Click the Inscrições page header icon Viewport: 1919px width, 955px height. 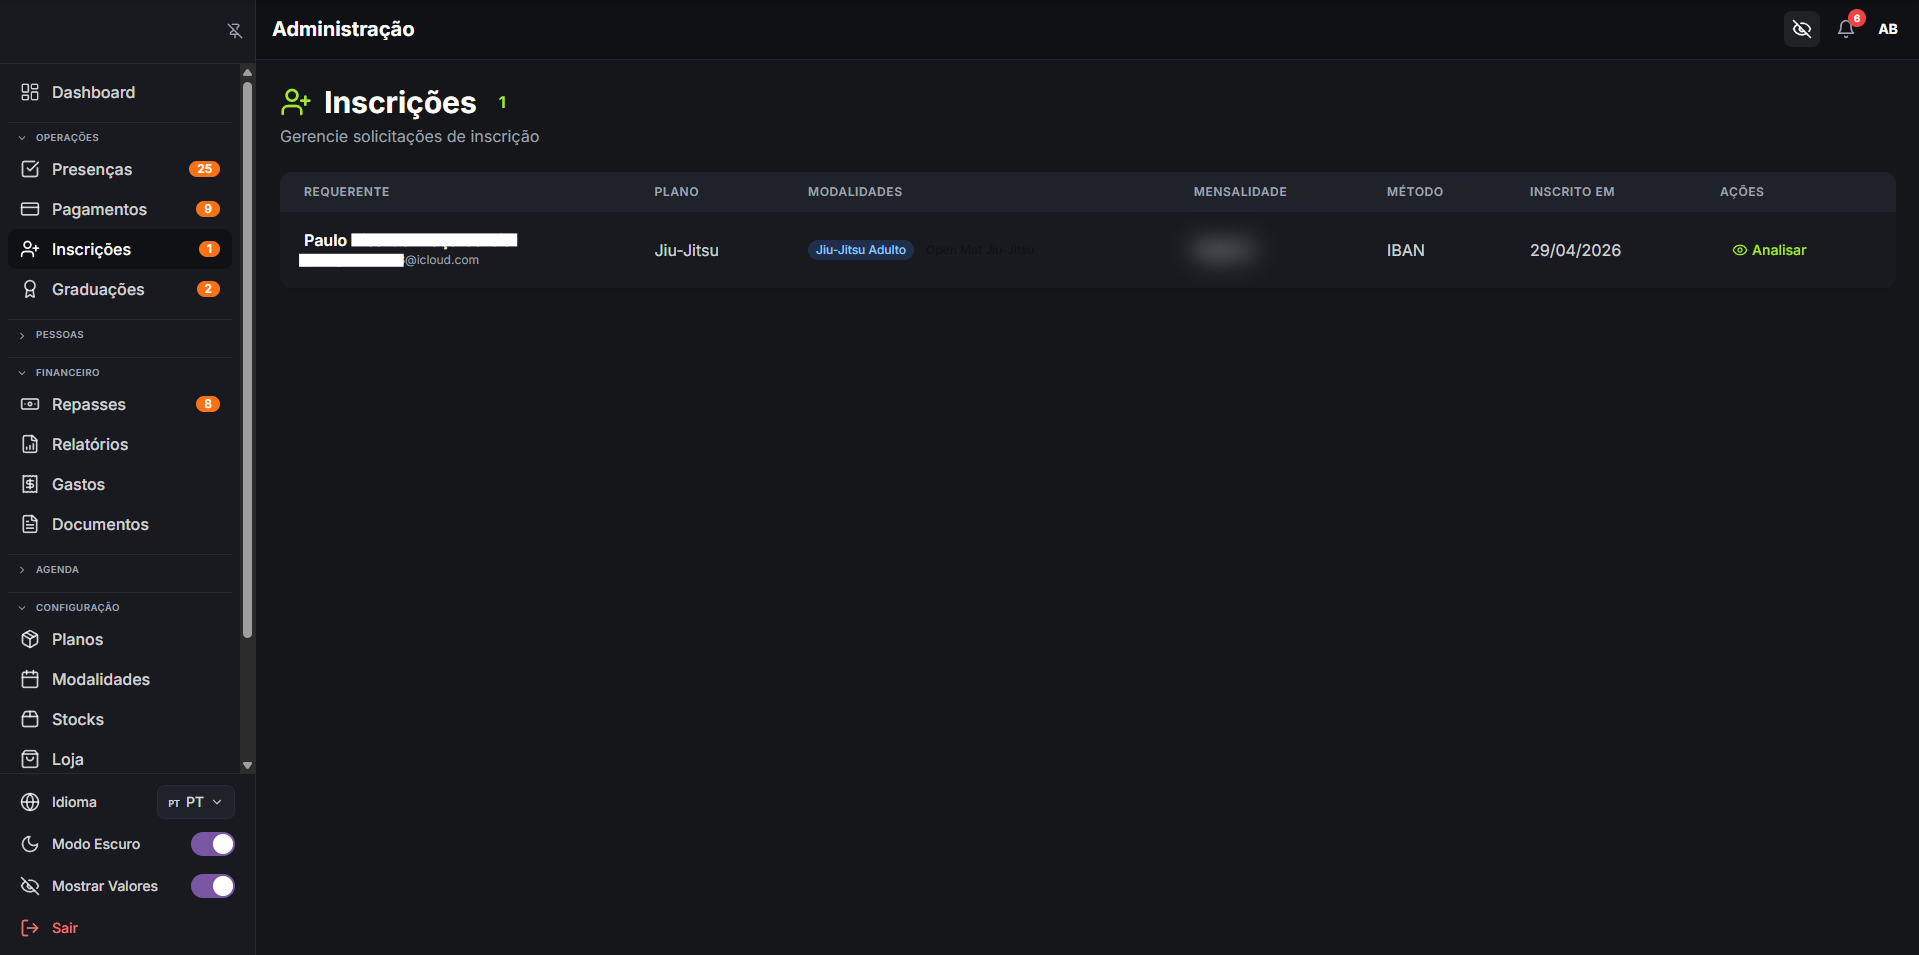click(296, 102)
